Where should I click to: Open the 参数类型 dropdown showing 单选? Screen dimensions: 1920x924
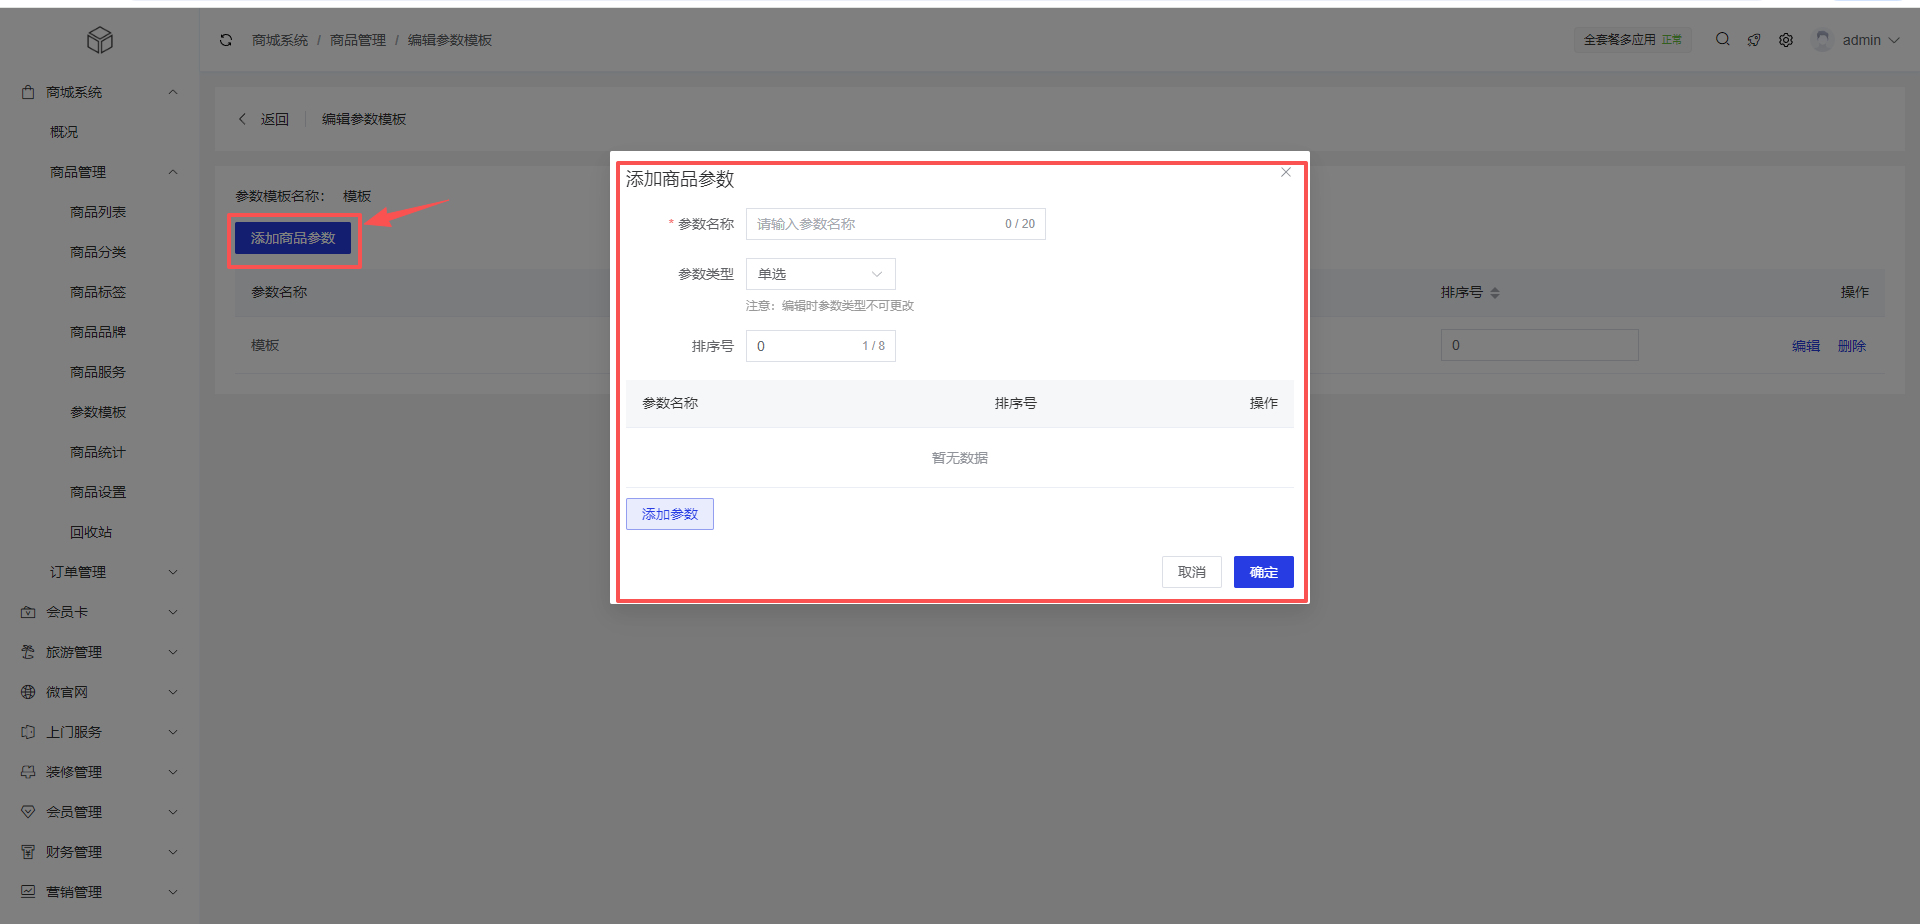(x=820, y=274)
